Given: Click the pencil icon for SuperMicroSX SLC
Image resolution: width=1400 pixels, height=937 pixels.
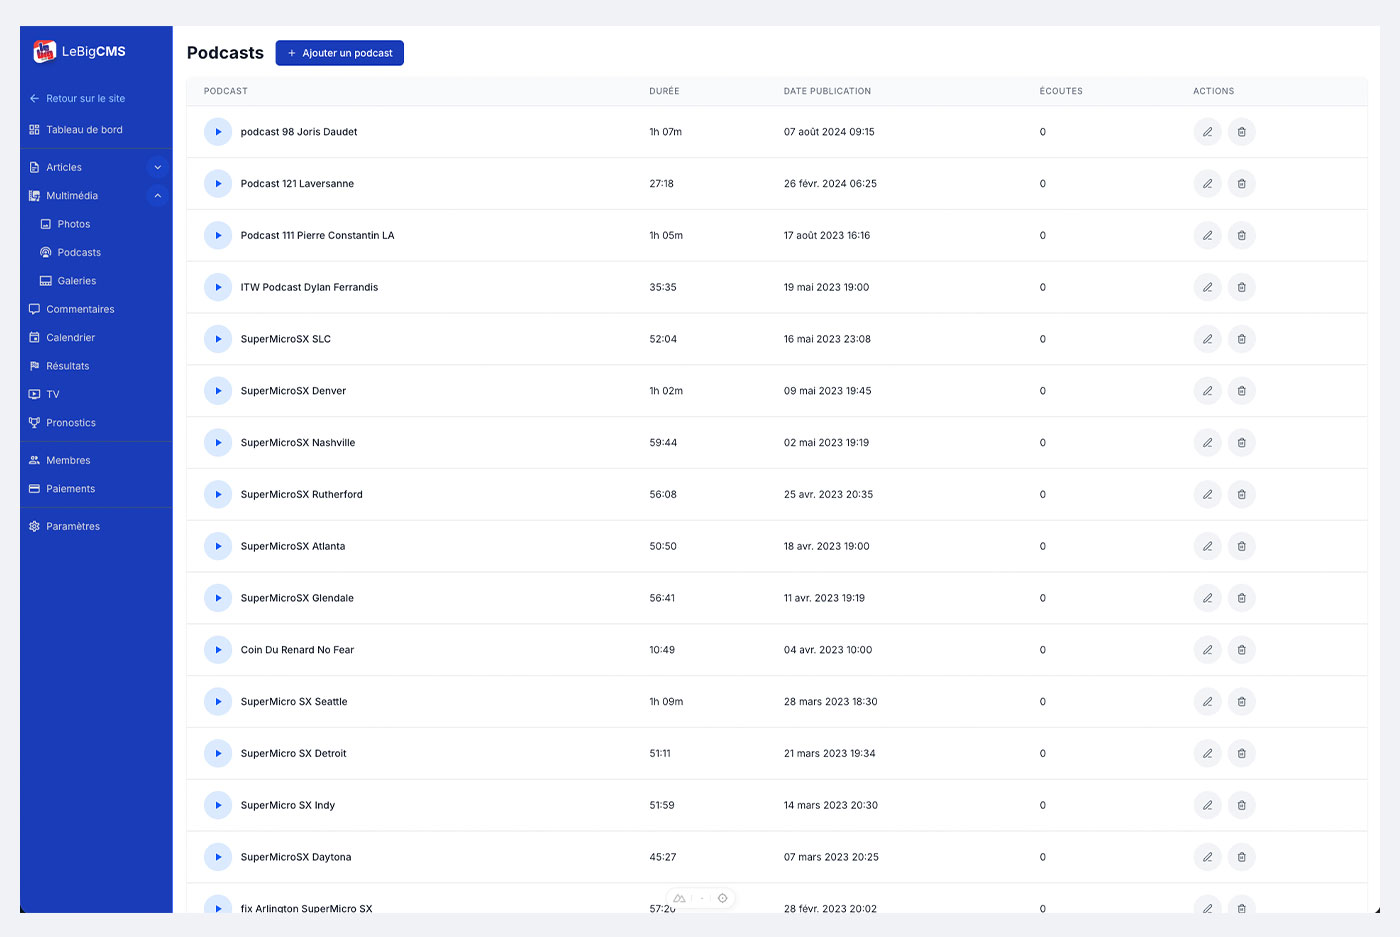Looking at the screenshot, I should click(1207, 339).
